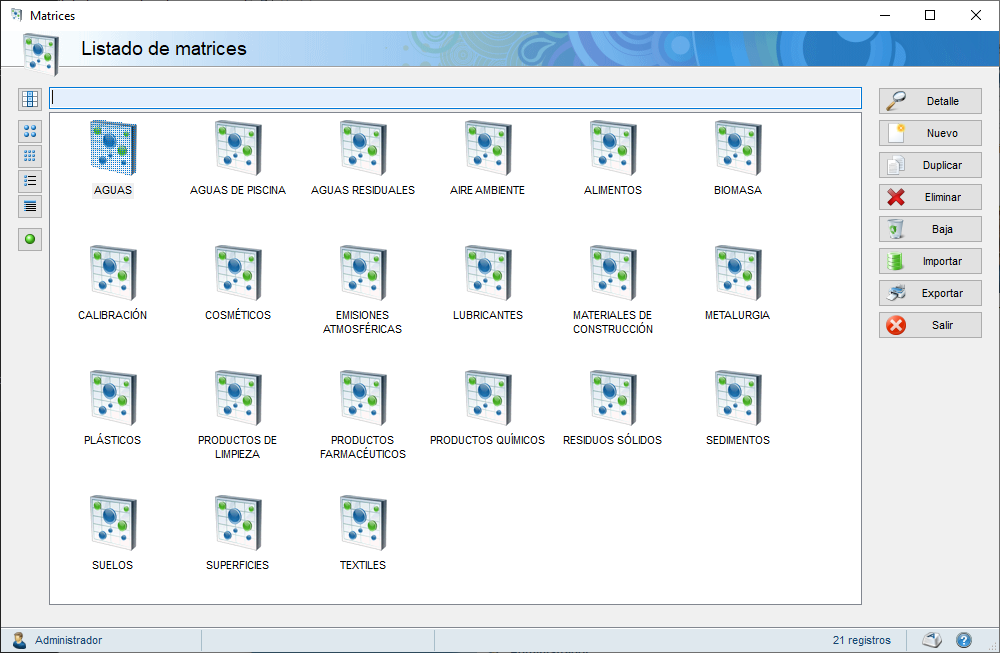Select the PRODUCTOS DE LIMPIEZA matrix icon
This screenshot has height=653, width=1000.
tap(238, 398)
